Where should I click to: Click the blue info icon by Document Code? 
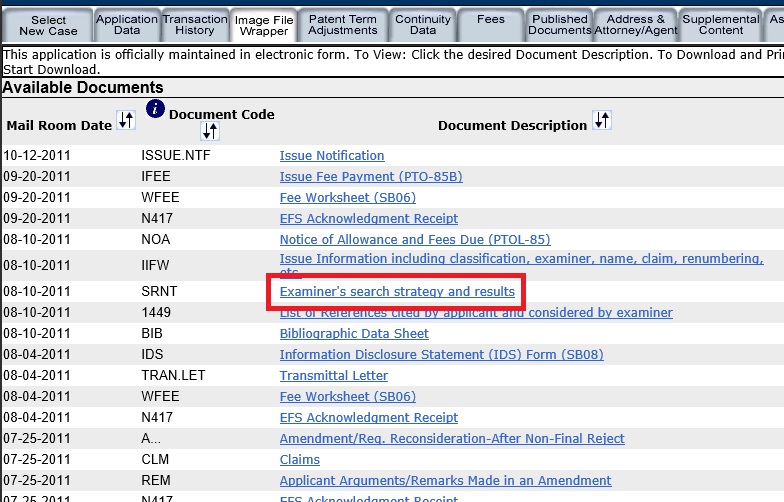(155, 108)
